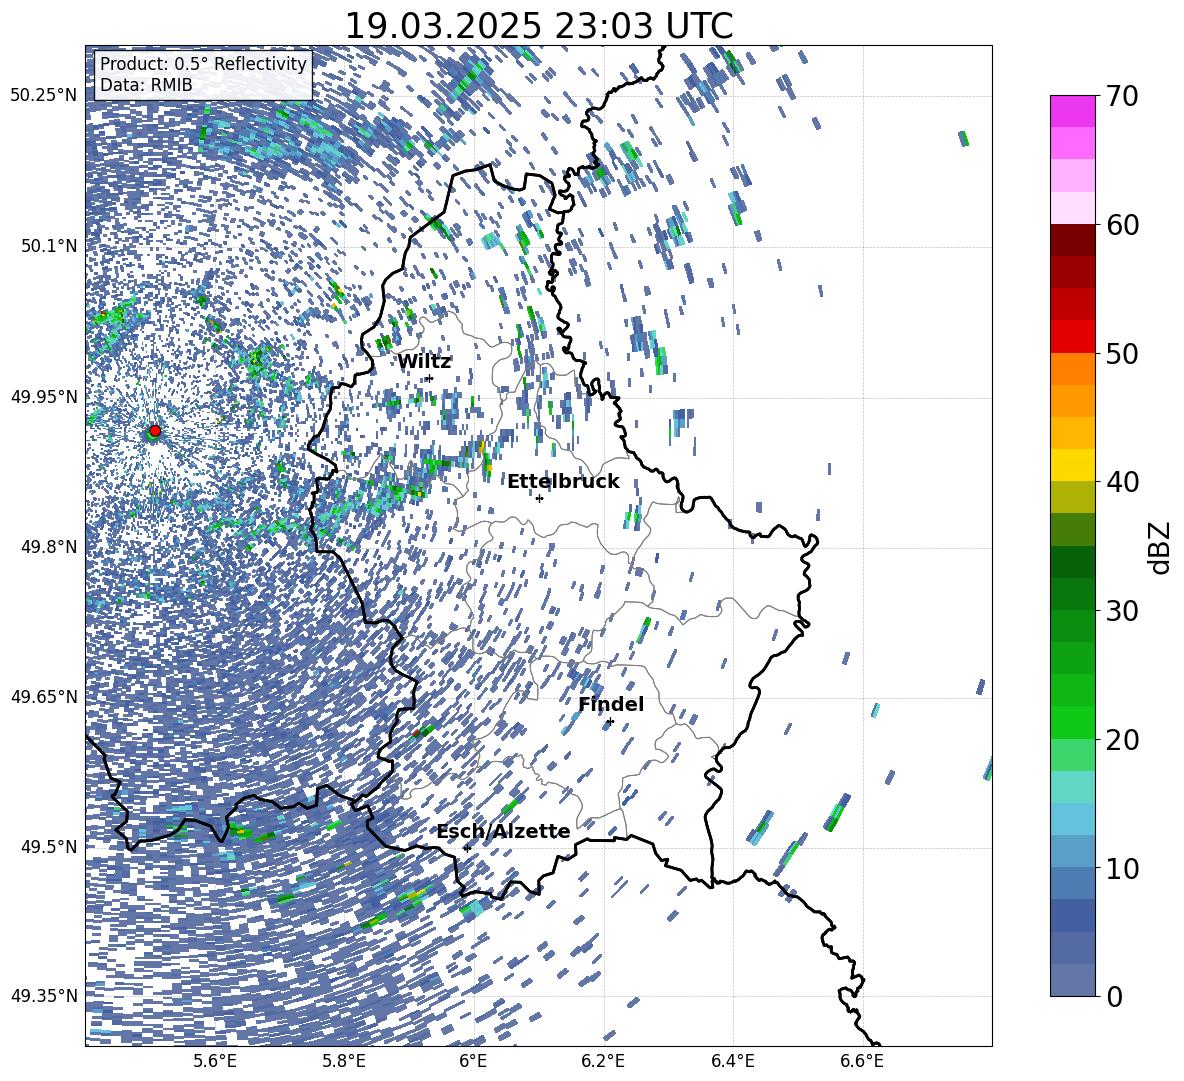This screenshot has height=1081, width=1184.
Task: Click the 6.6°E longitude tick label
Action: [x=862, y=1061]
